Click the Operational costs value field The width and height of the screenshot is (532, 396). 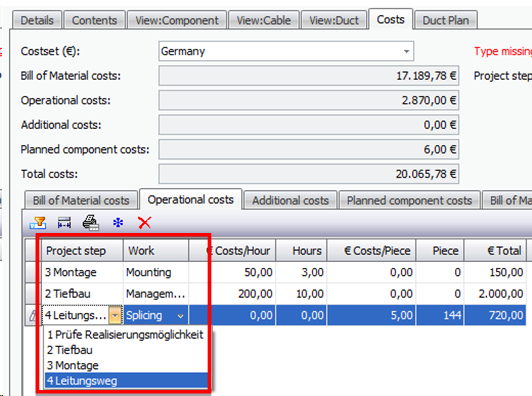pos(309,100)
